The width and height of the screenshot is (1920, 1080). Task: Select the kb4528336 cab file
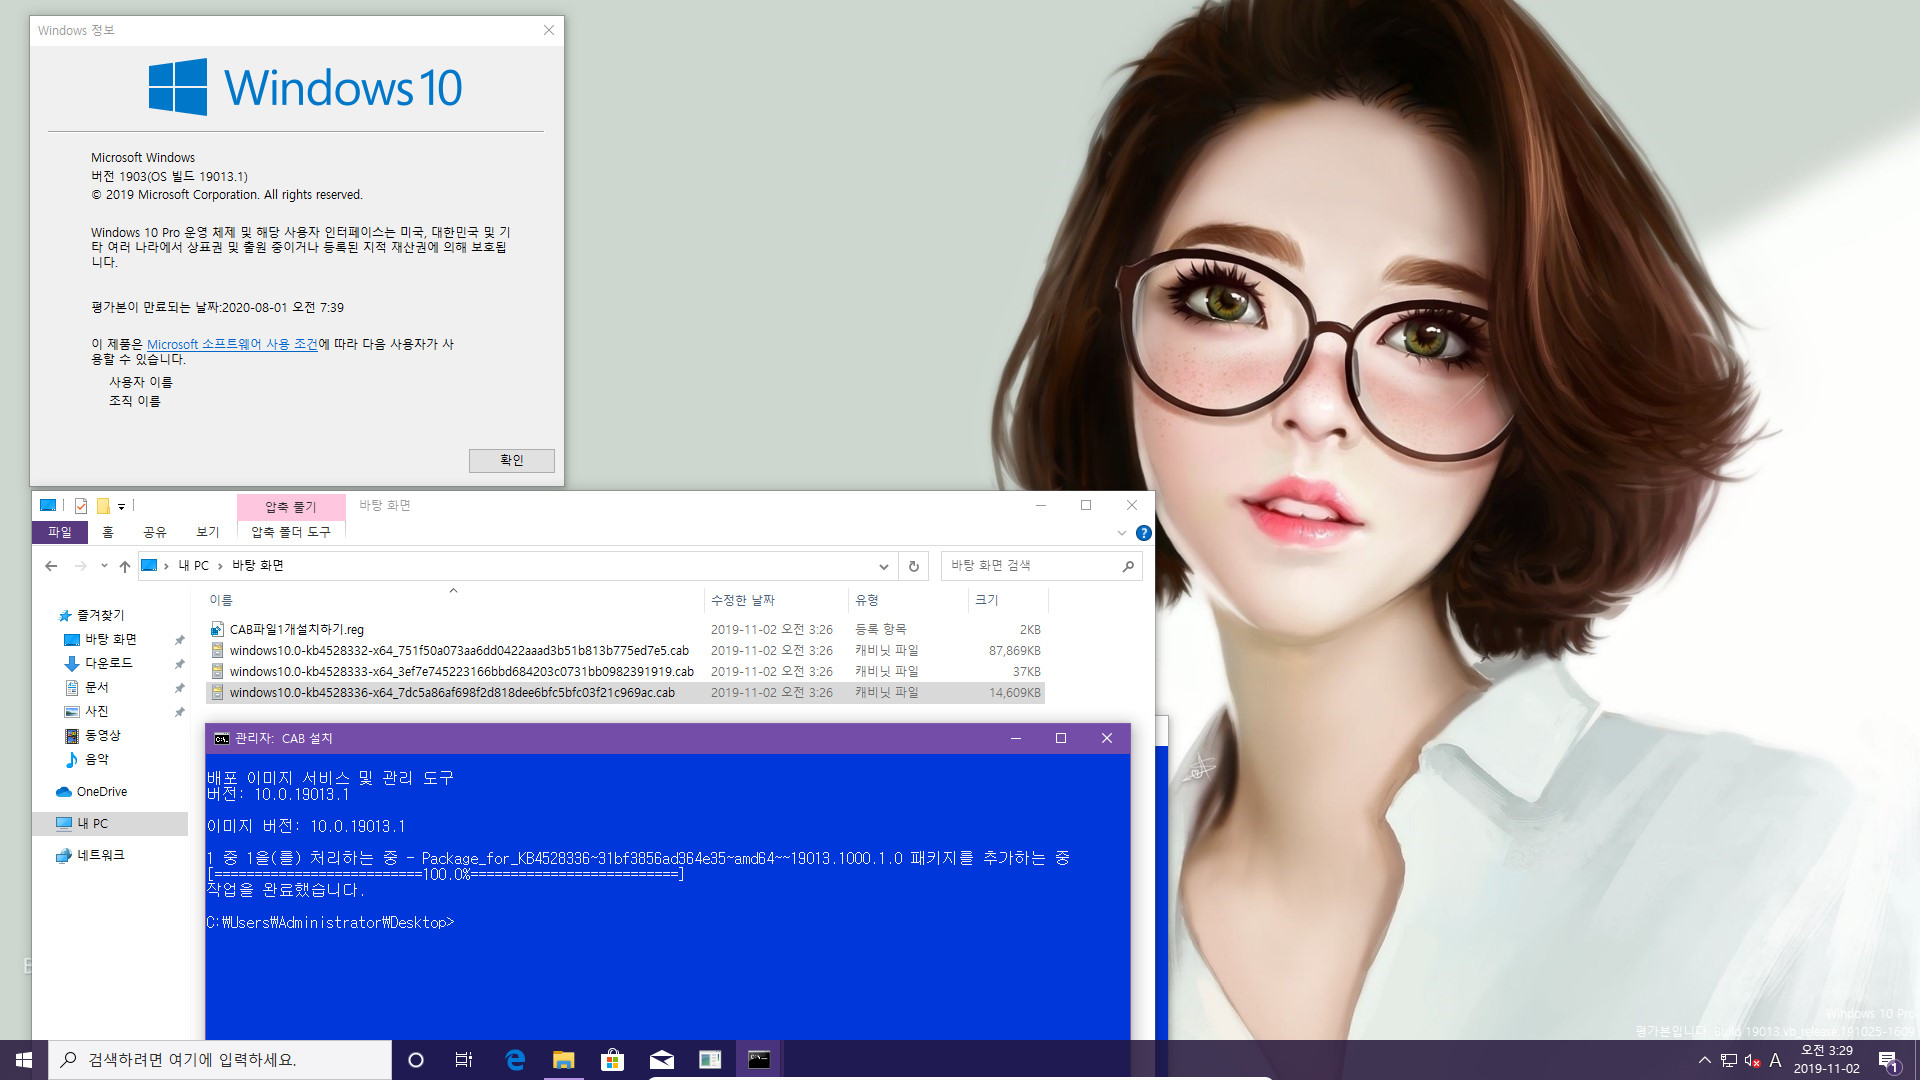pyautogui.click(x=625, y=692)
